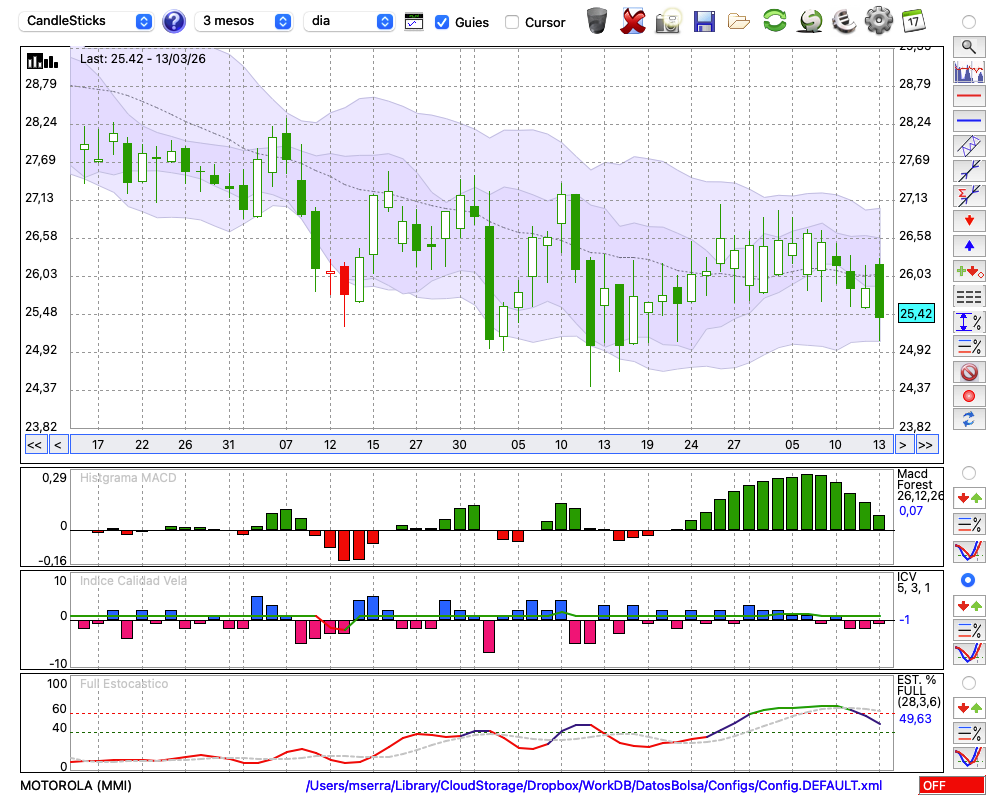Add a blue up arrow marker
This screenshot has height=800, width=1000.
click(x=969, y=246)
